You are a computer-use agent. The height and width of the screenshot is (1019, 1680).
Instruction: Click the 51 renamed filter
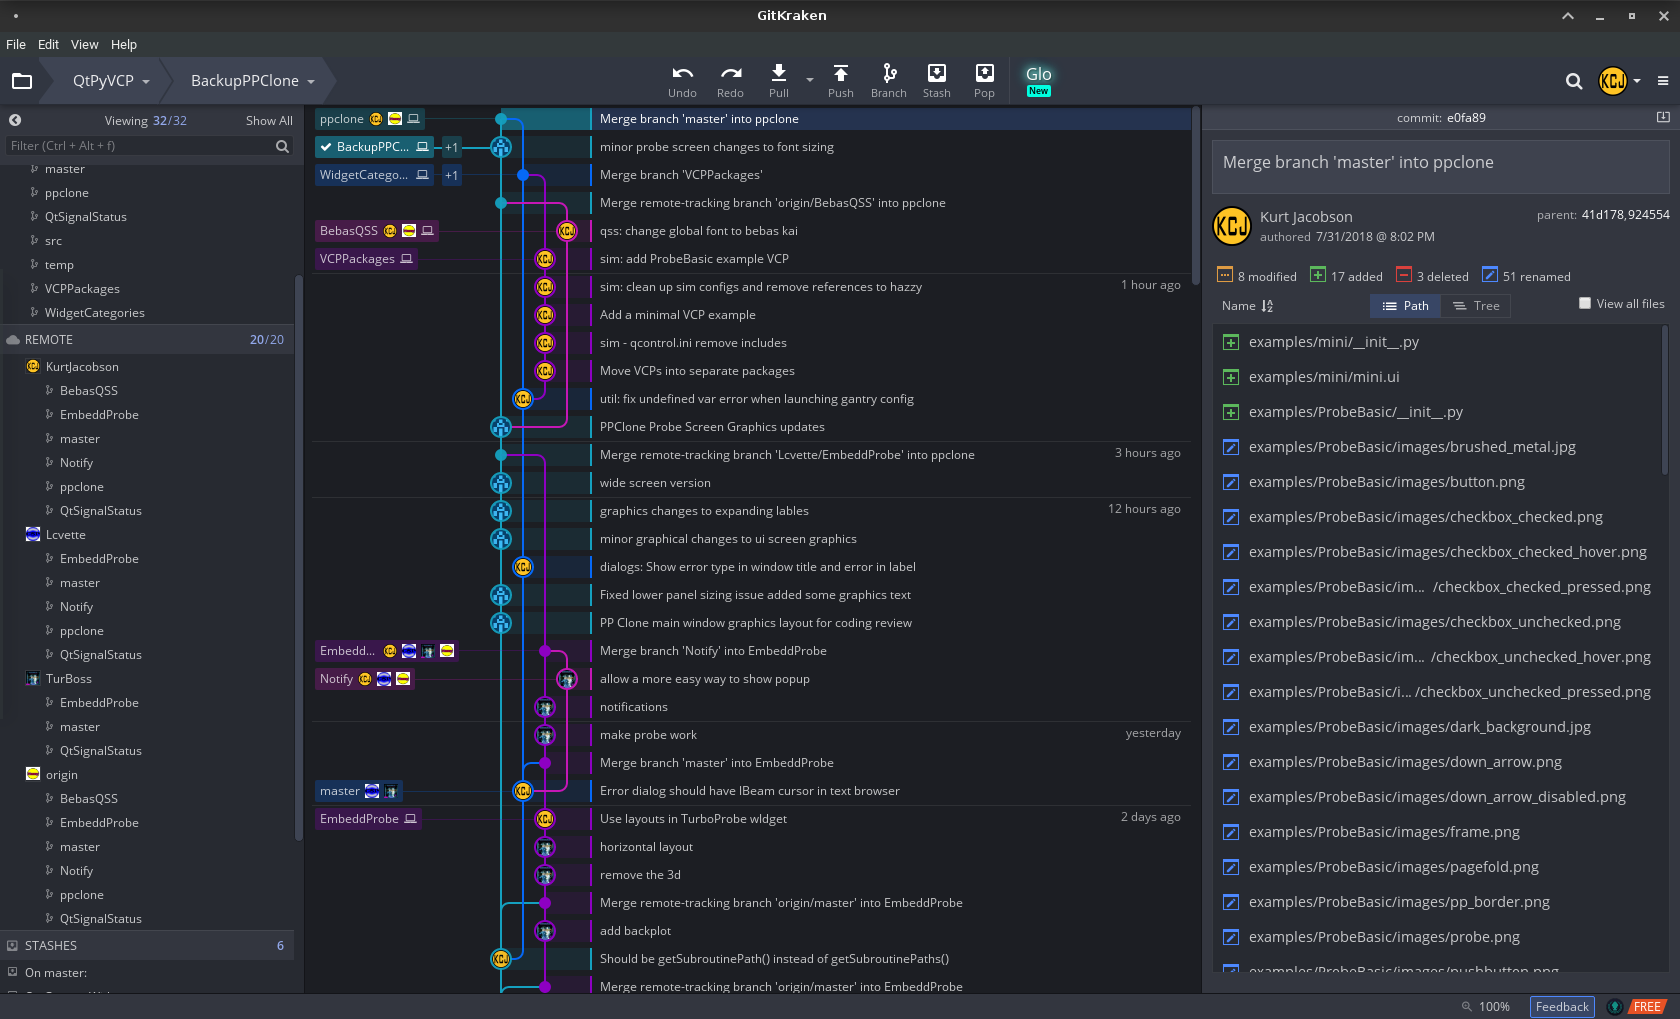point(1526,276)
